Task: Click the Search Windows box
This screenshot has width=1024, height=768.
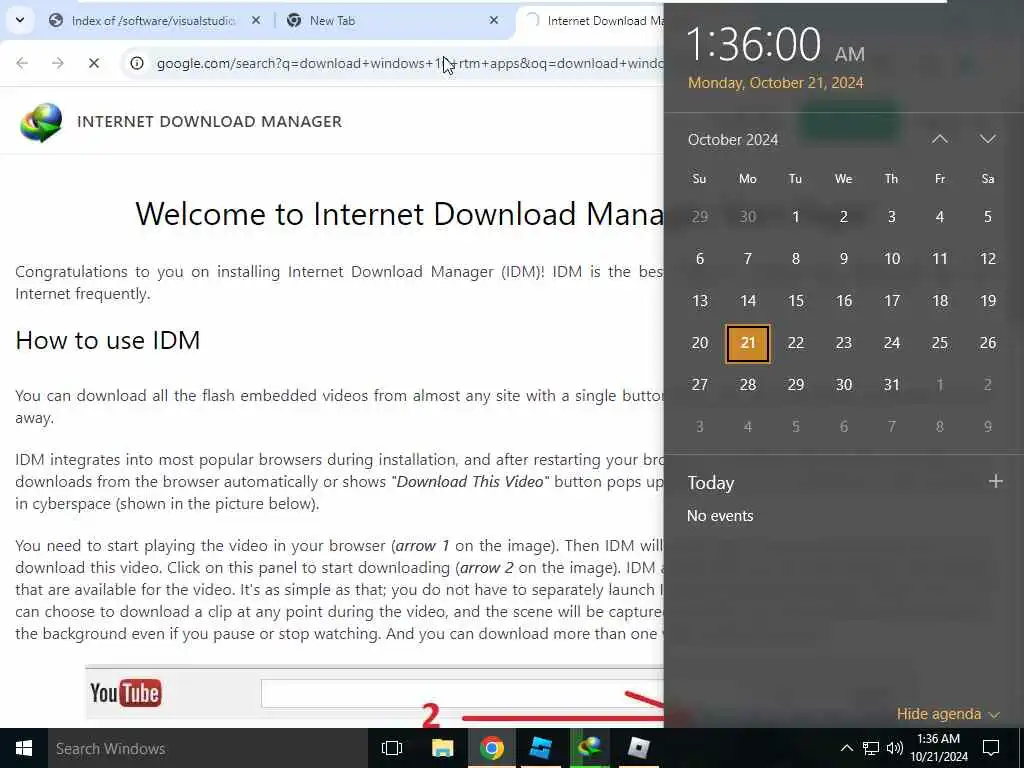Action: pos(207,748)
